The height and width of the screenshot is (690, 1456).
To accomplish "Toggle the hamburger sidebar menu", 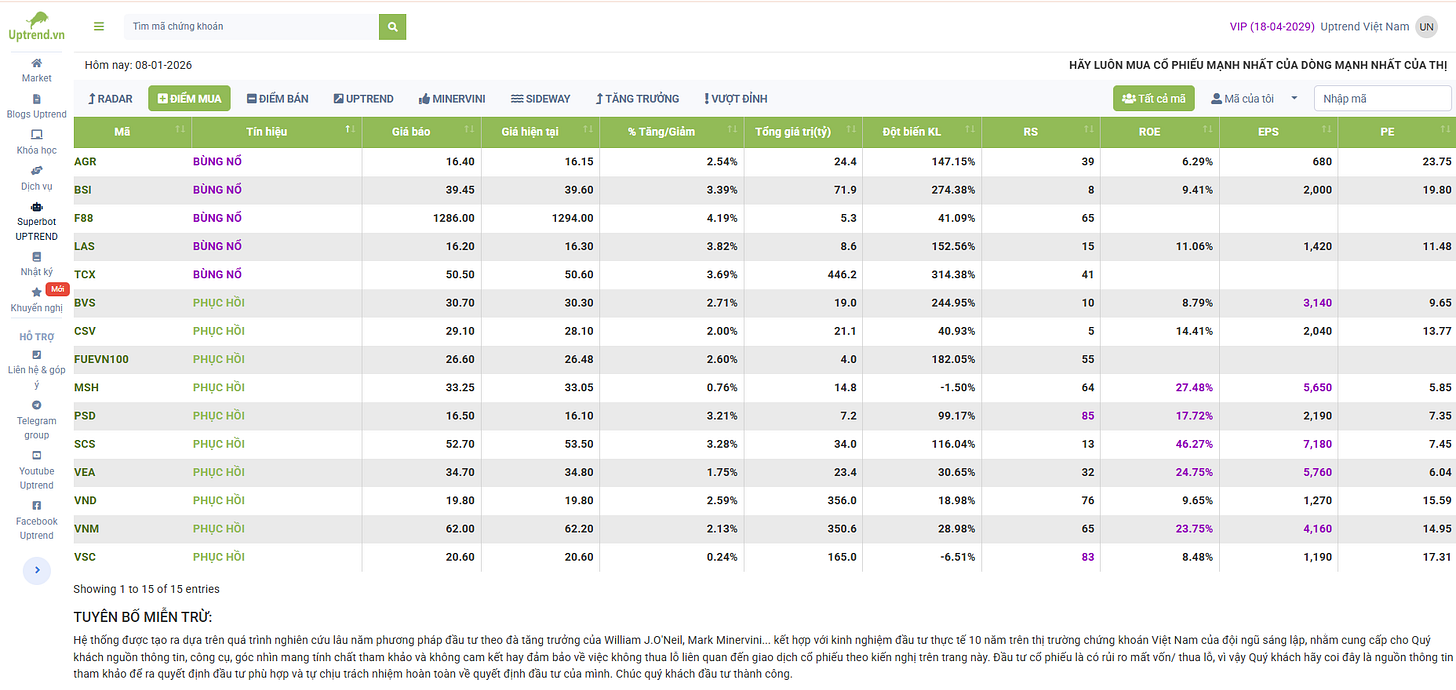I will click(x=98, y=27).
